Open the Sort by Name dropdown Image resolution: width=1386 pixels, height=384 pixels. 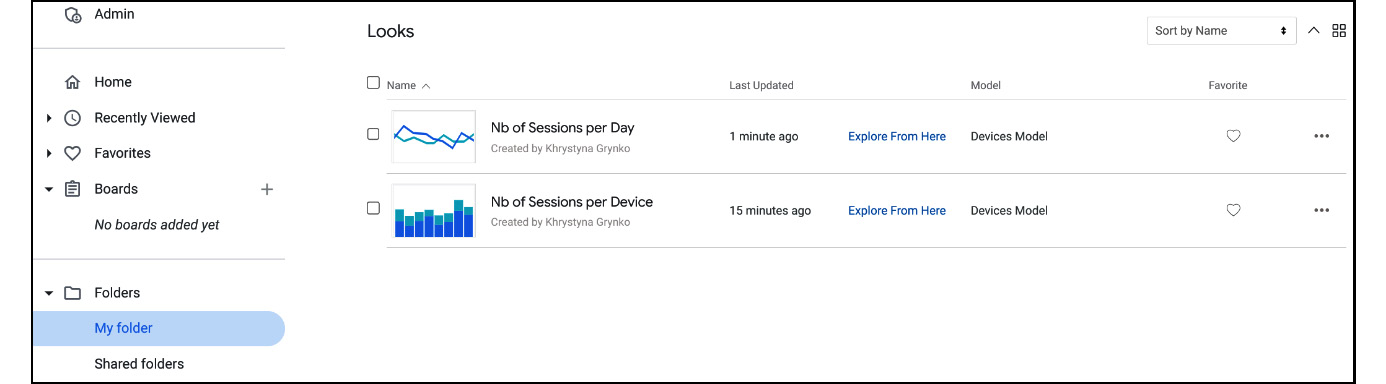click(x=1221, y=31)
